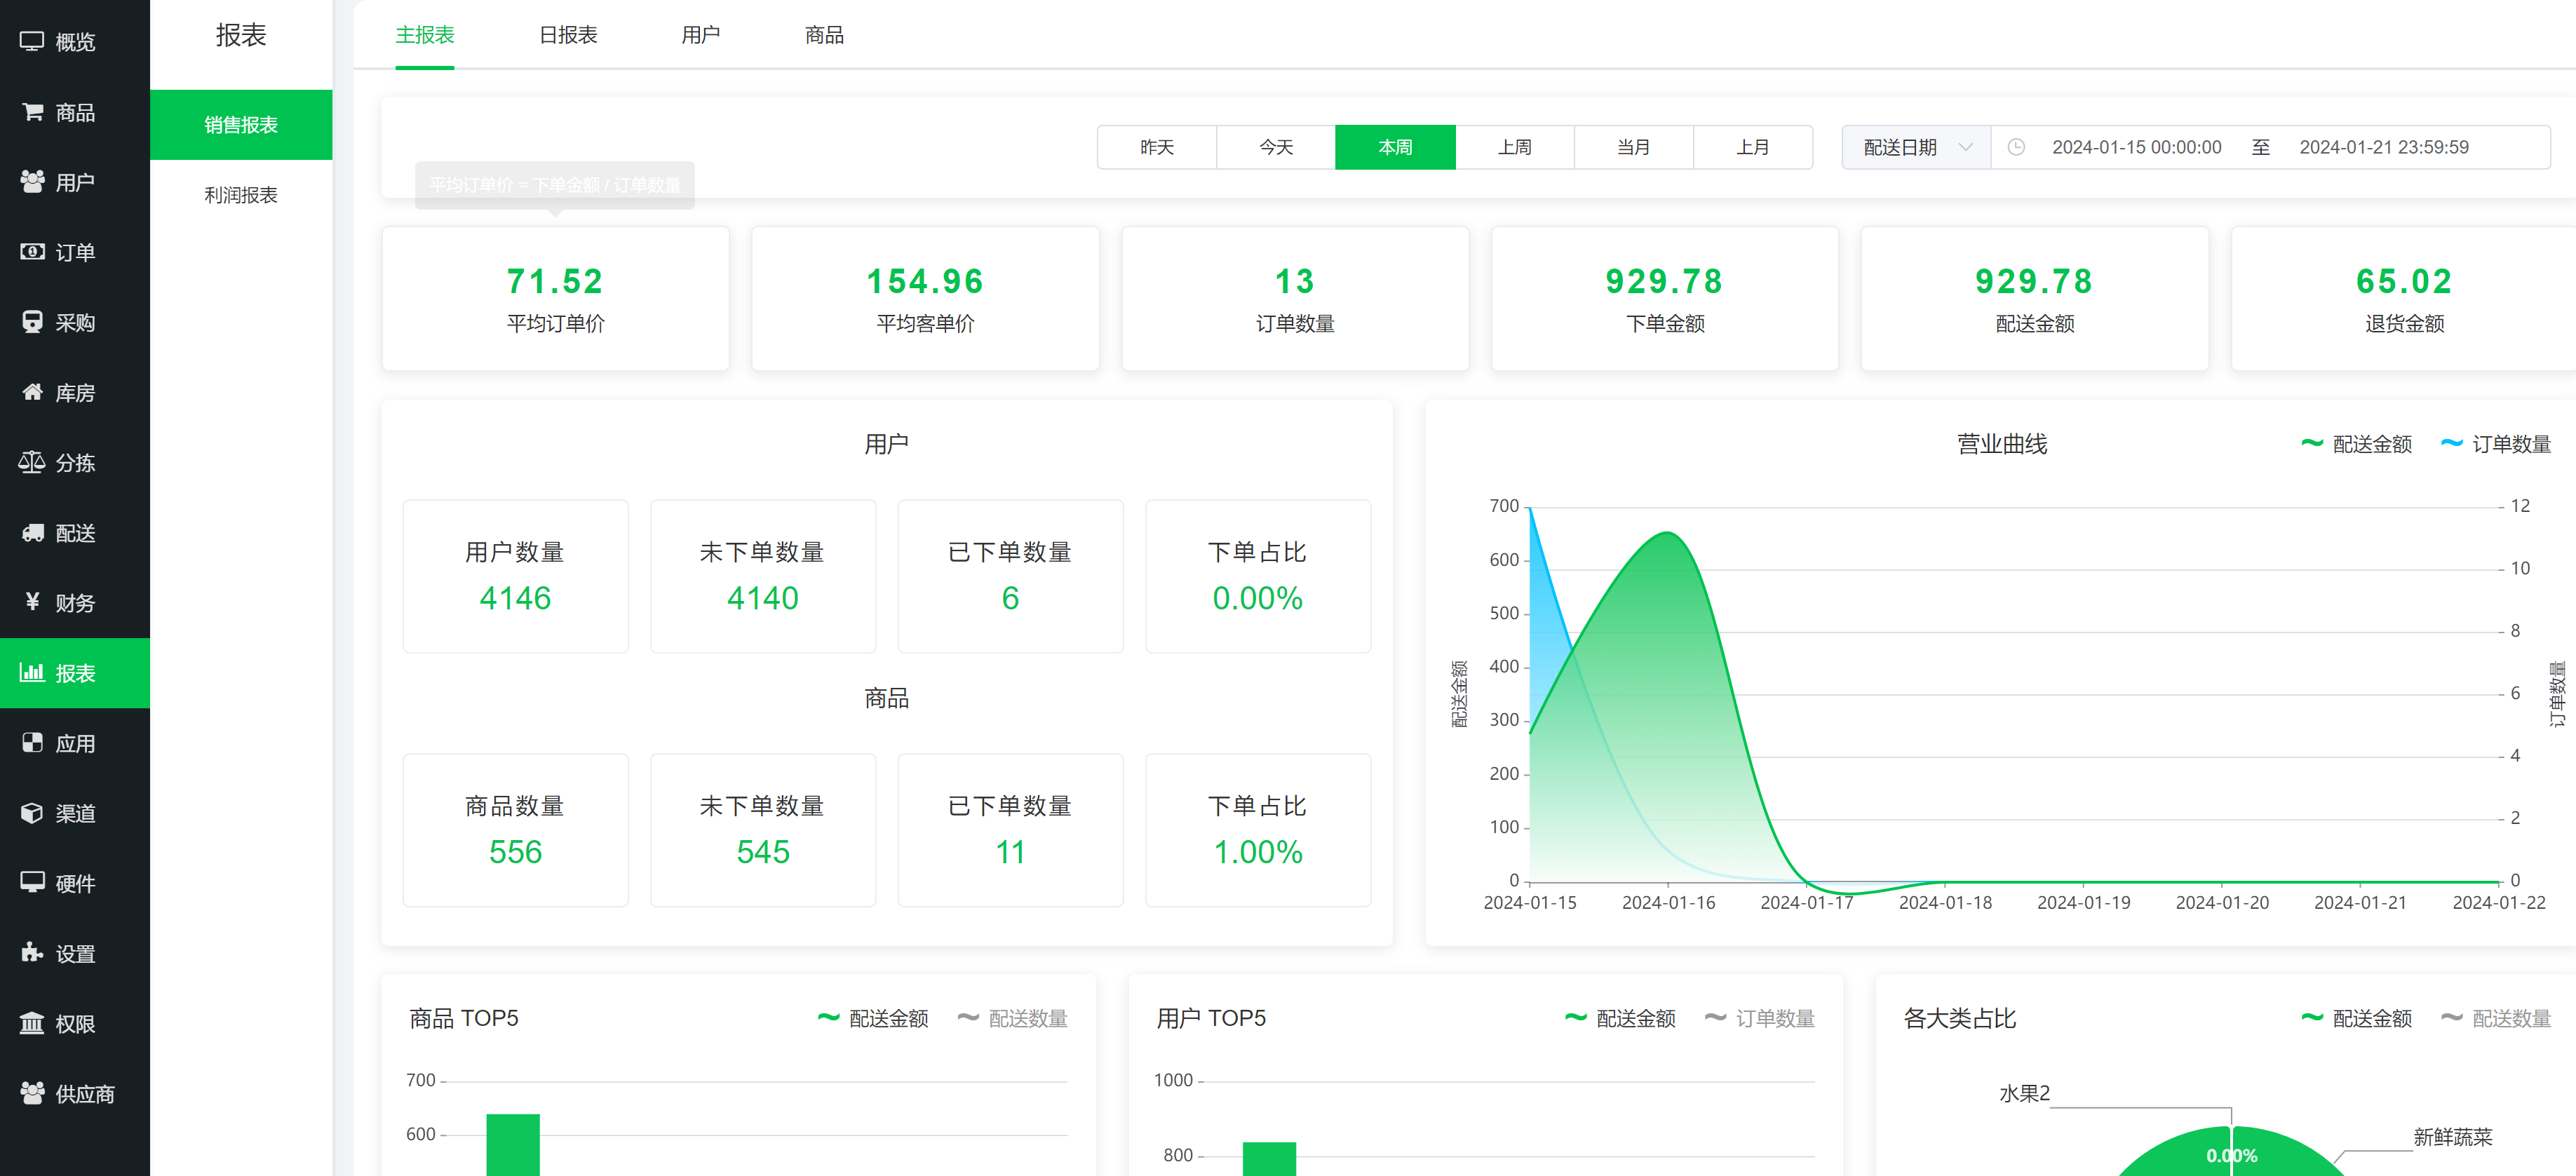Click the 配送 delivery truck icon
The width and height of the screenshot is (2576, 1176).
32,533
